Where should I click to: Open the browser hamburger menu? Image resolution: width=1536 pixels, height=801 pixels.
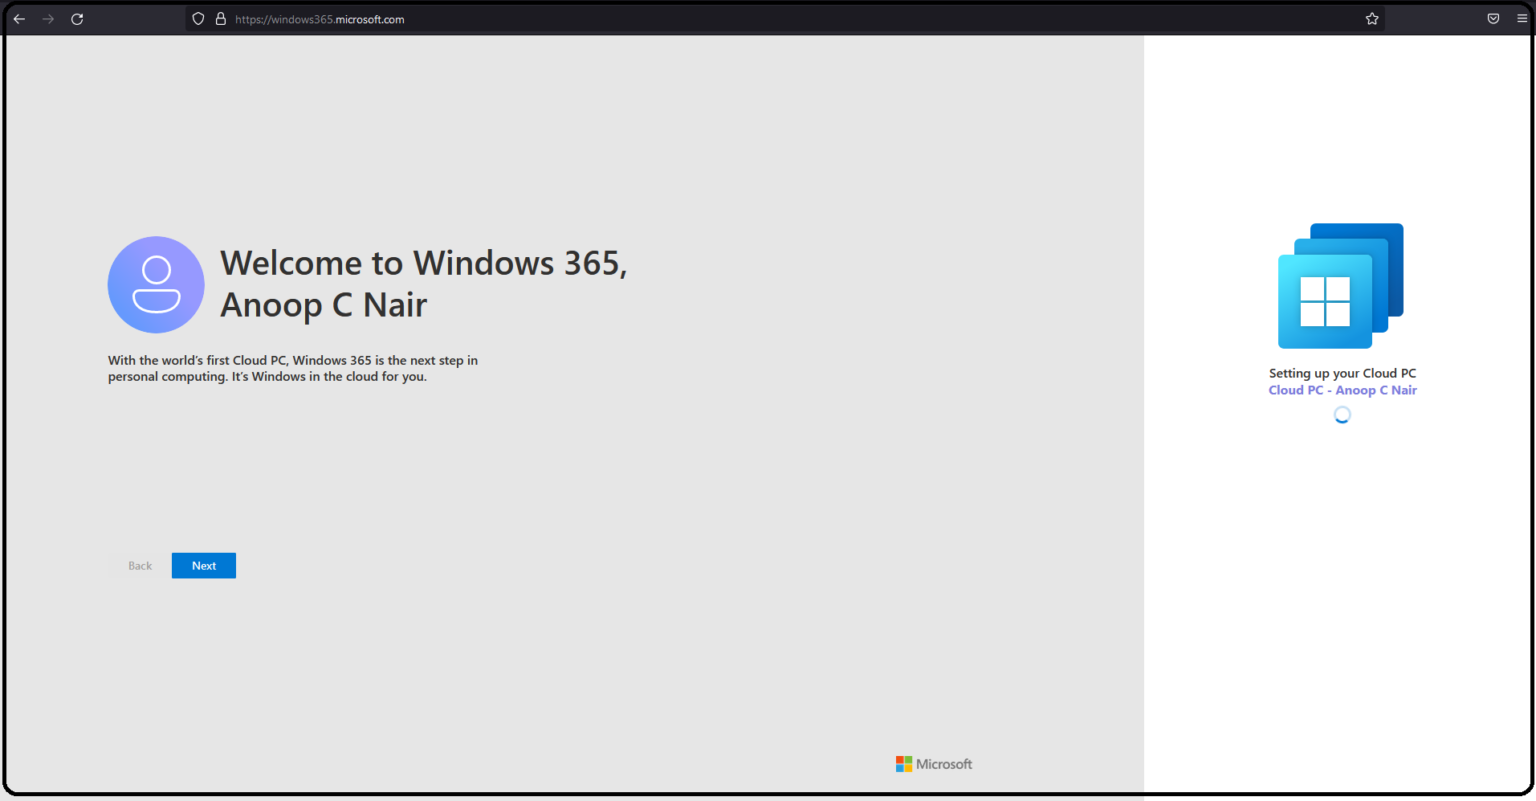[1522, 19]
